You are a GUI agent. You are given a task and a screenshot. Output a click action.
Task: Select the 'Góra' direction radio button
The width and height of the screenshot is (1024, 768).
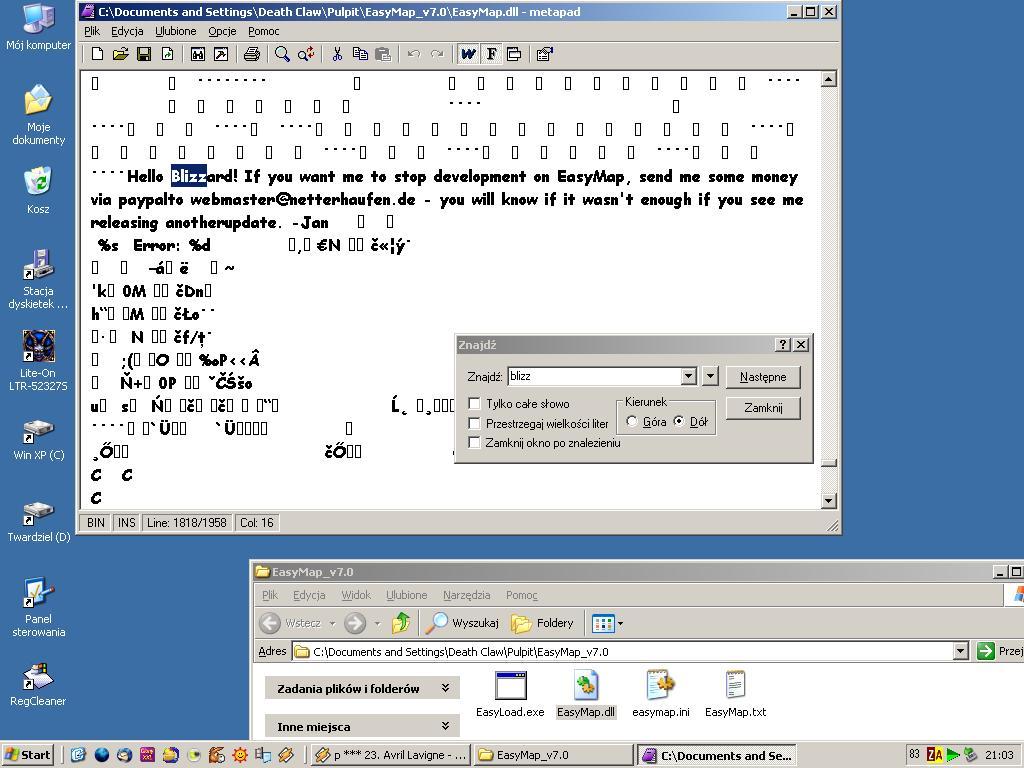click(x=632, y=422)
